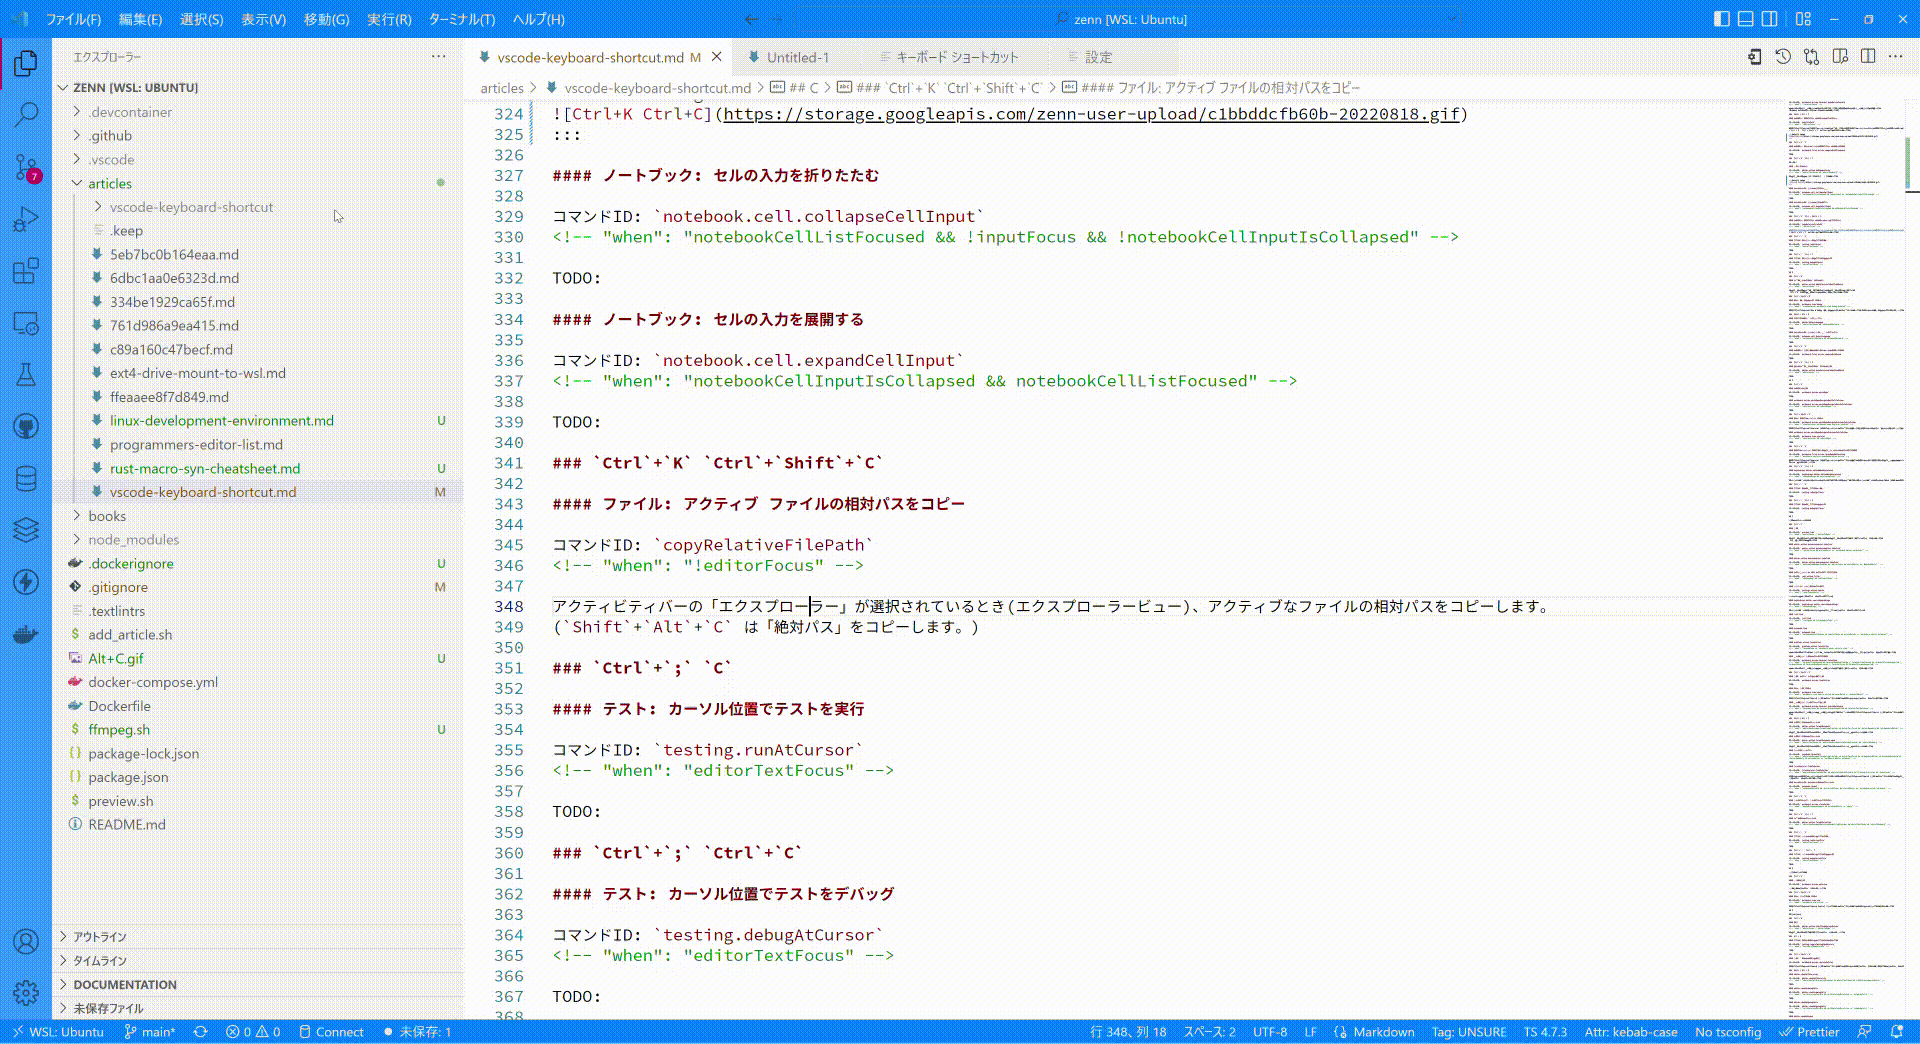Open the README.md file
Image resolution: width=1920 pixels, height=1044 pixels.
tap(258, 825)
